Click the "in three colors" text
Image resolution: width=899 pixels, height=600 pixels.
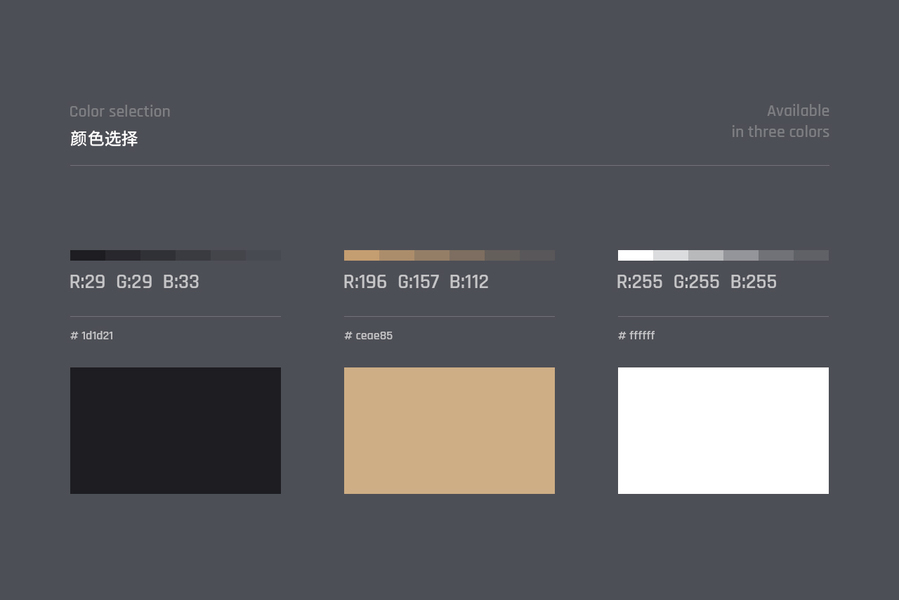pyautogui.click(x=780, y=131)
